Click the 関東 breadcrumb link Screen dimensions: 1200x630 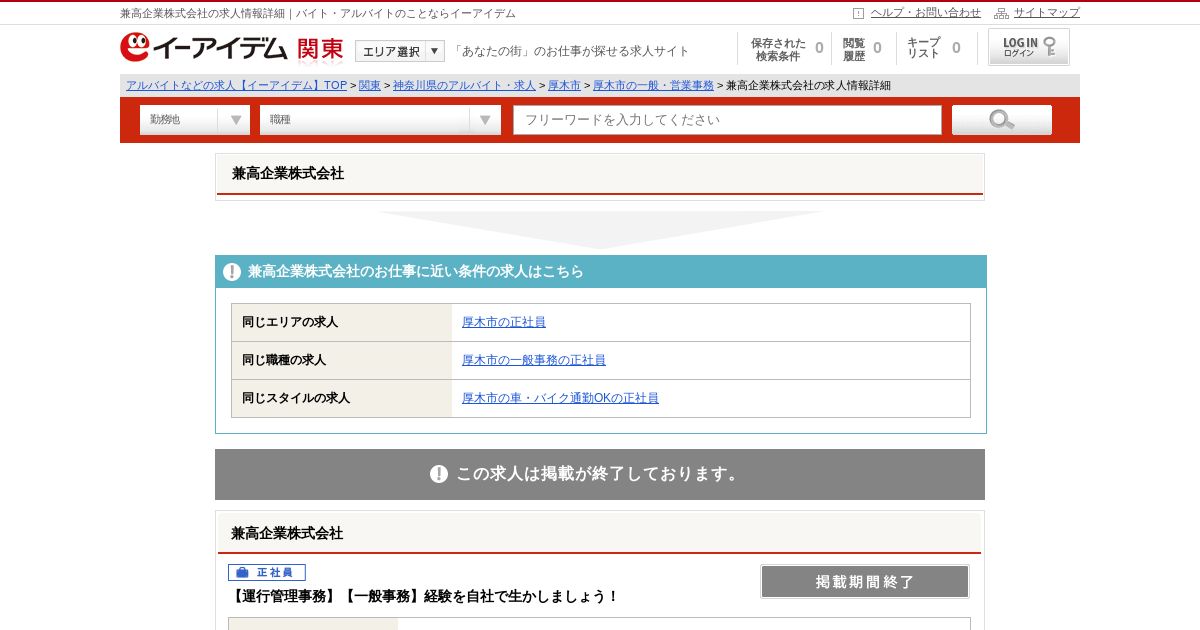[x=370, y=86]
